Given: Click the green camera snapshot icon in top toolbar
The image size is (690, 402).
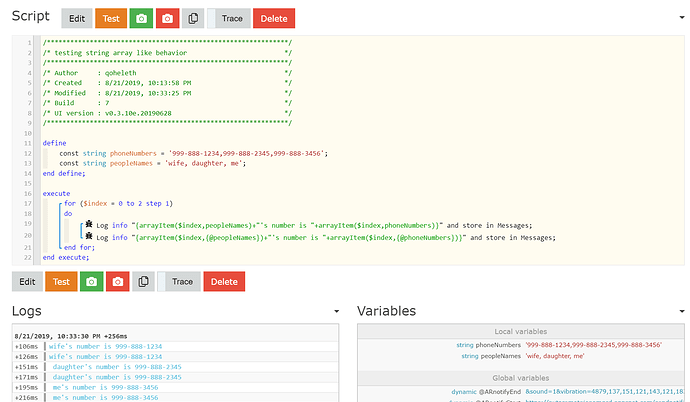Looking at the screenshot, I should coord(141,18).
